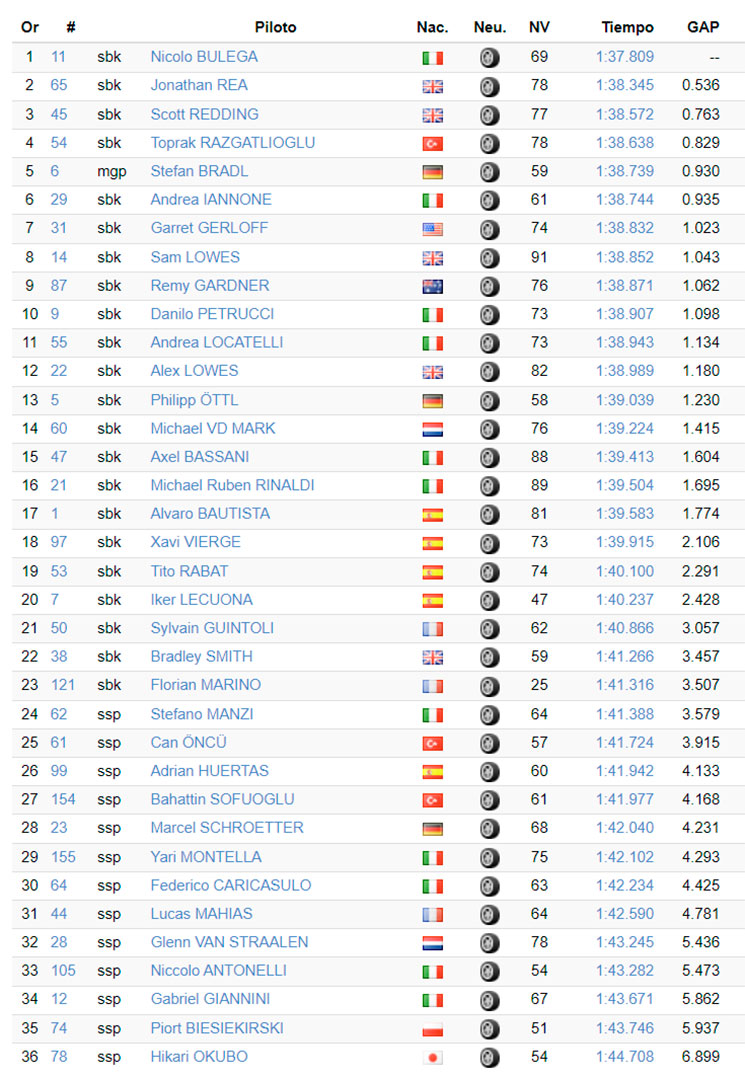Open Jonathan REA's rider link

pyautogui.click(x=199, y=85)
